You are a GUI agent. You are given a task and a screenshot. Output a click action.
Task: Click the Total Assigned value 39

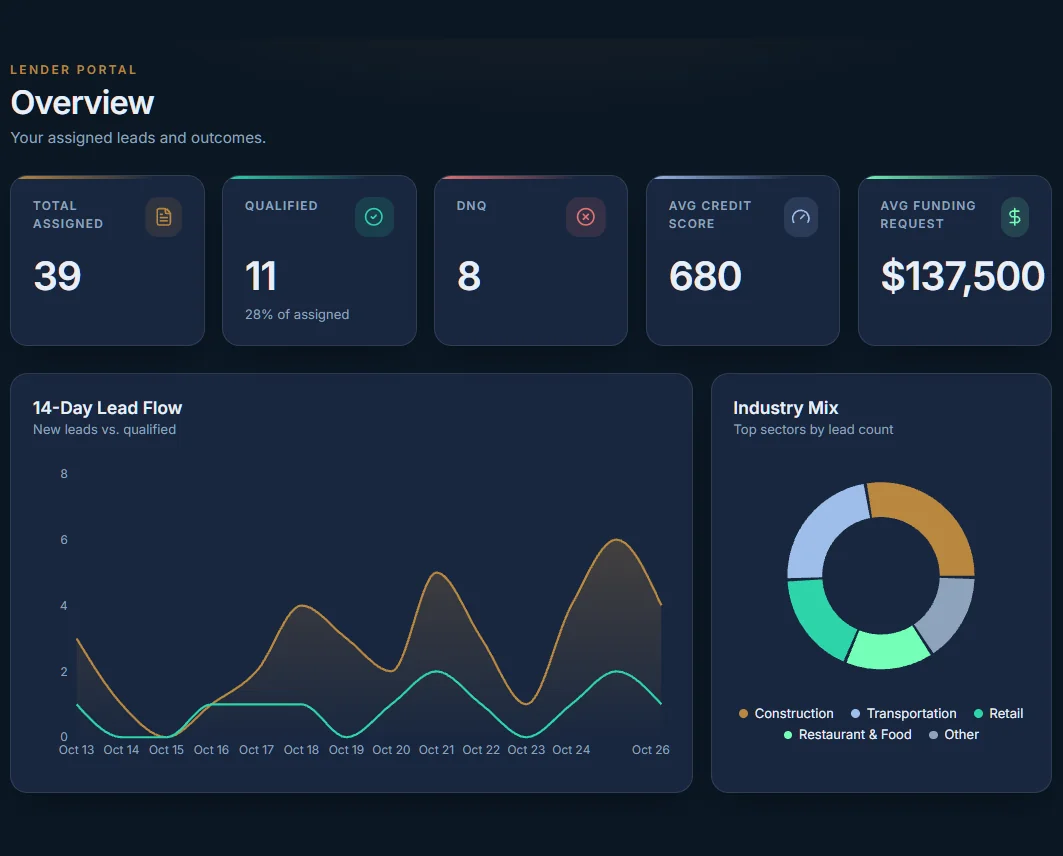(58, 277)
